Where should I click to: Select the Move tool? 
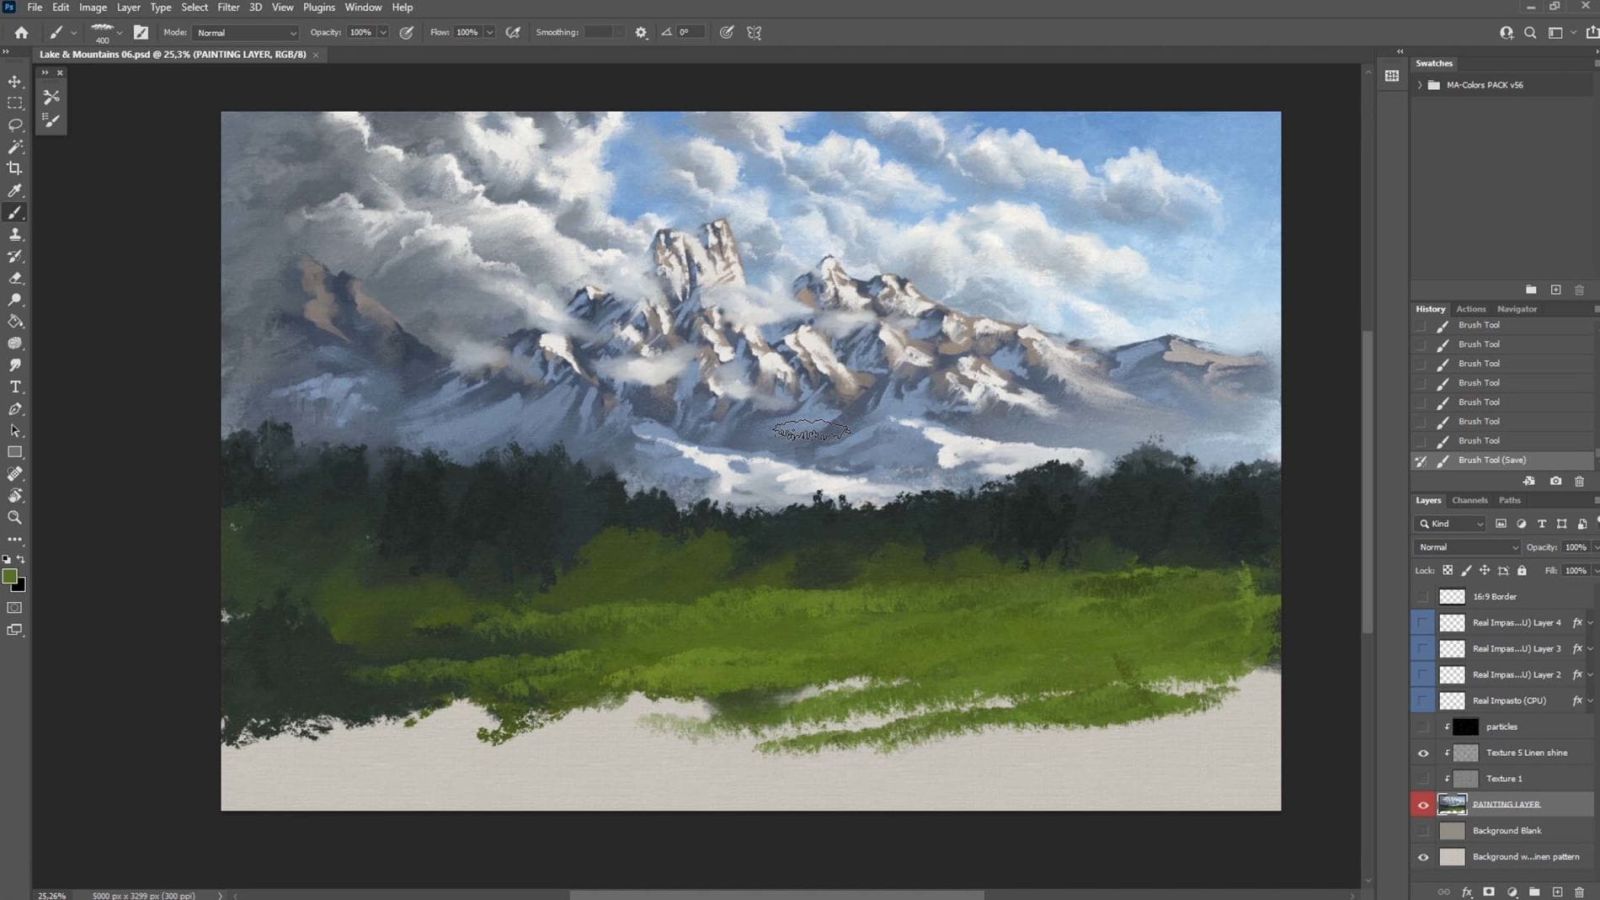[x=15, y=81]
